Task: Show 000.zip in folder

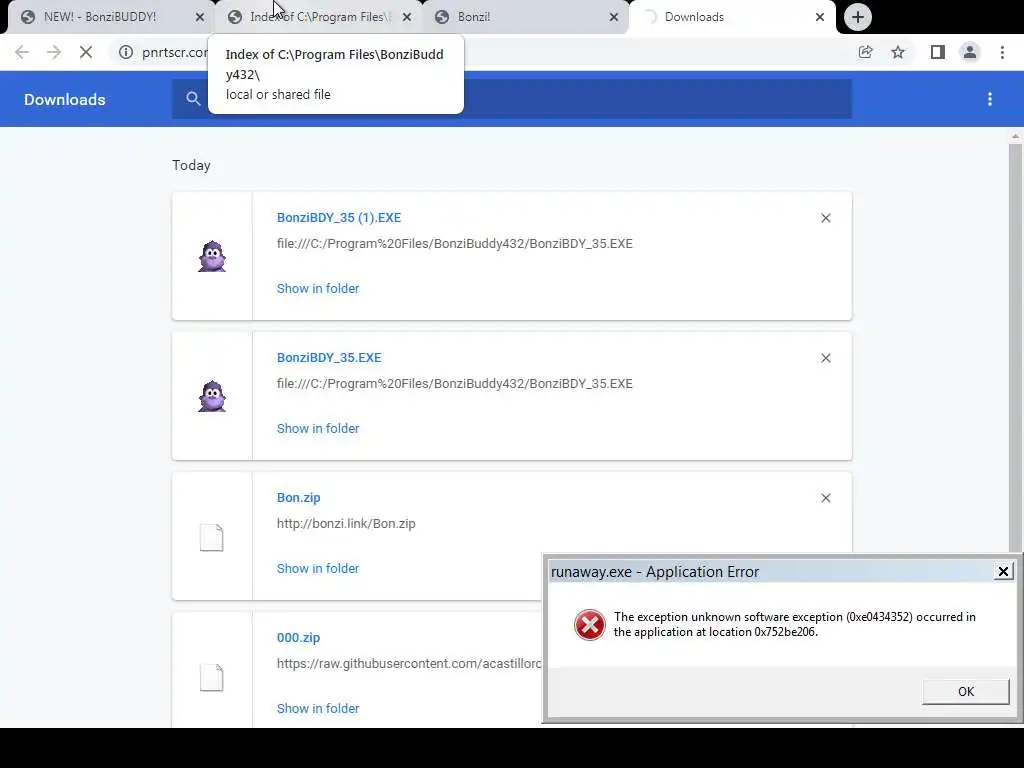Action: coord(318,709)
